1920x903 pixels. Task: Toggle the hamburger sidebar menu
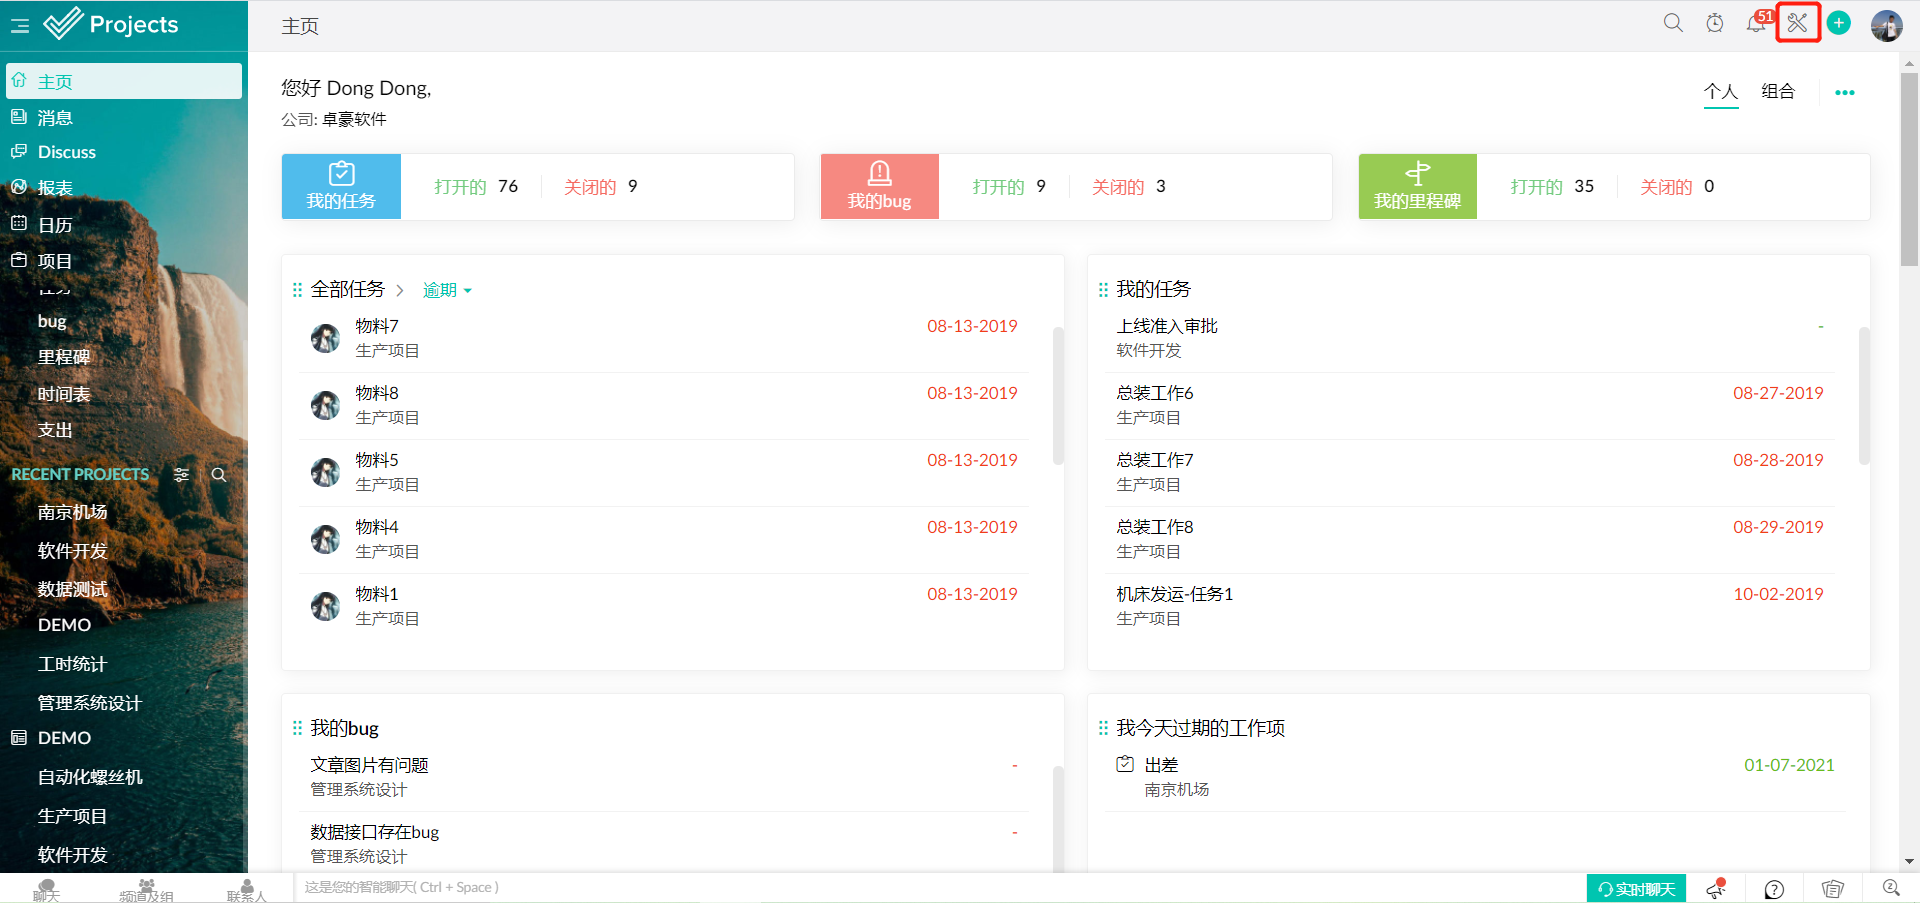(x=20, y=26)
